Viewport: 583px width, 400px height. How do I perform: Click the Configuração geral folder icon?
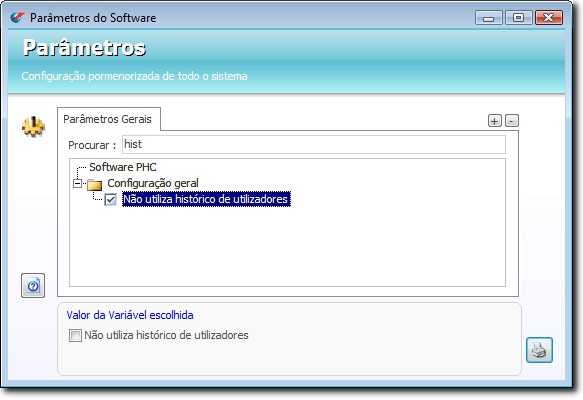click(94, 184)
